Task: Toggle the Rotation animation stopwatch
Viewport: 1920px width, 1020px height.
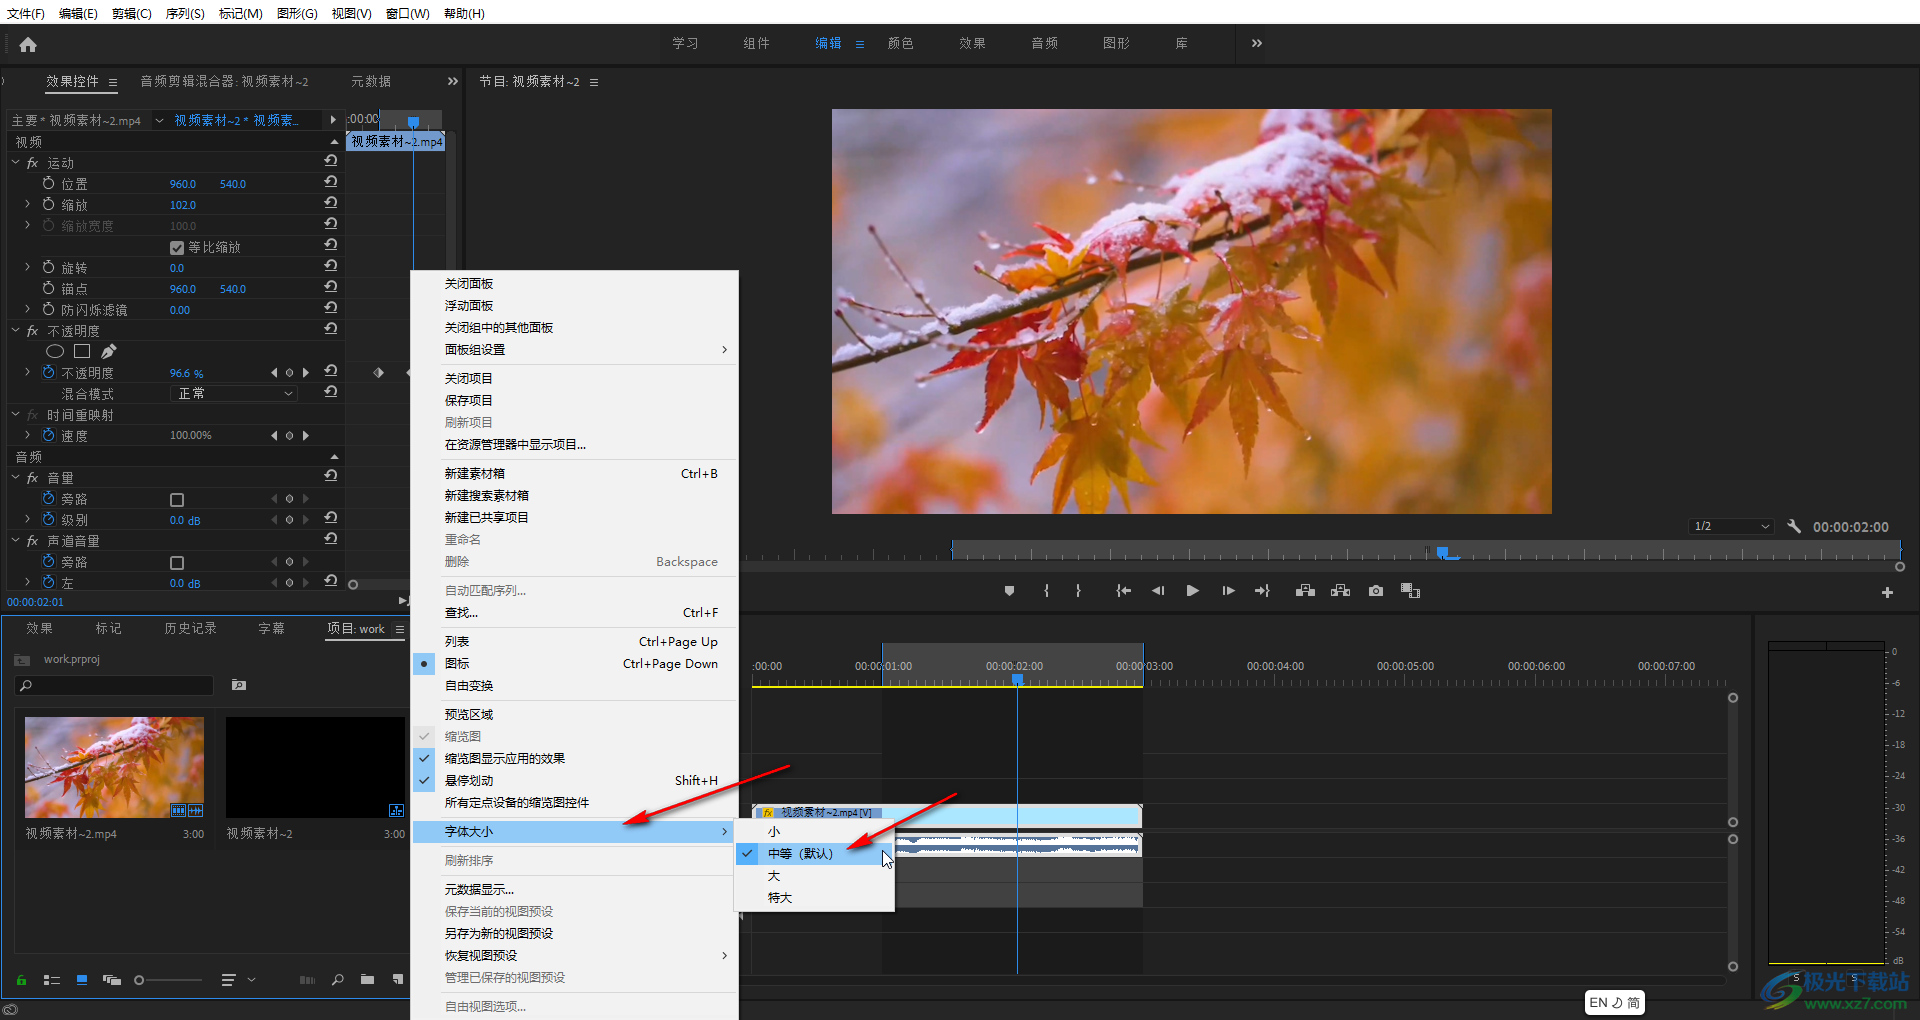Action: coord(48,267)
